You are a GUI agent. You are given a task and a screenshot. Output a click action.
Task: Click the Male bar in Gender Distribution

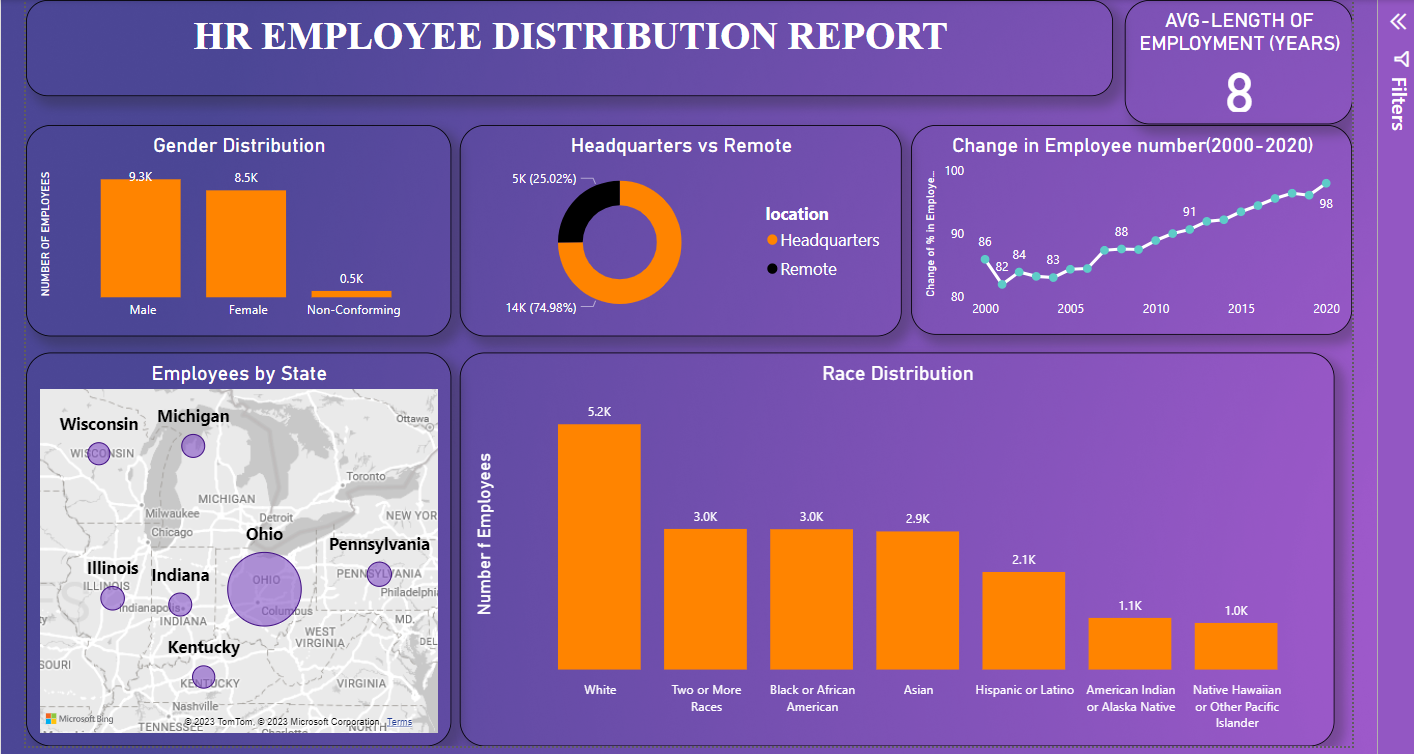pos(141,238)
